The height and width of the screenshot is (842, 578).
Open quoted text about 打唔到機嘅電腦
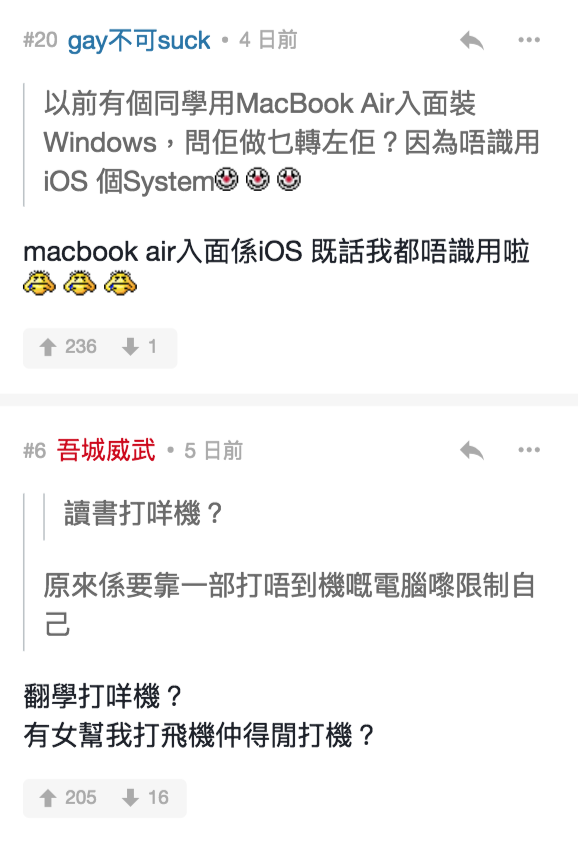289,605
